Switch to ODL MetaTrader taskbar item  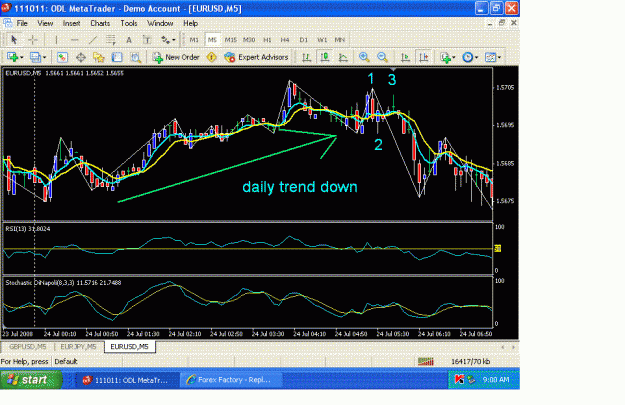[126, 380]
